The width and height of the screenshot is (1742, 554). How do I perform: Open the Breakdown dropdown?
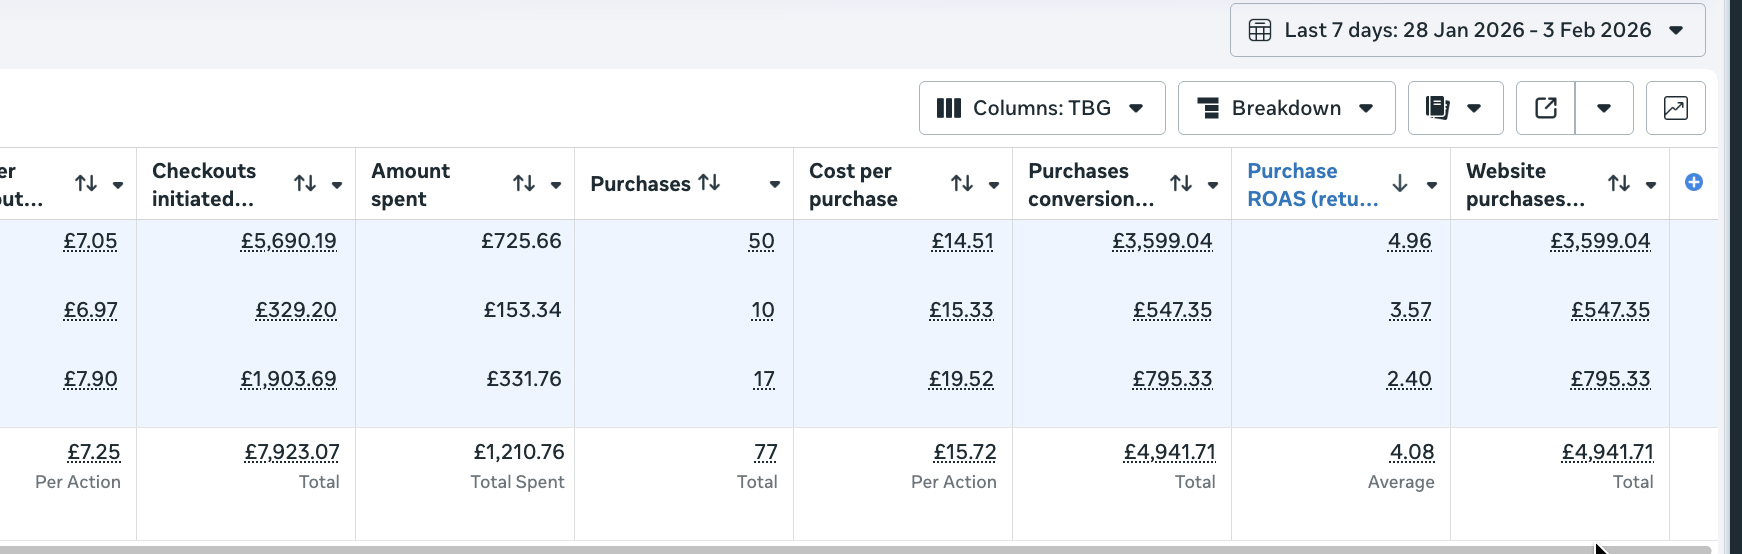coord(1286,108)
